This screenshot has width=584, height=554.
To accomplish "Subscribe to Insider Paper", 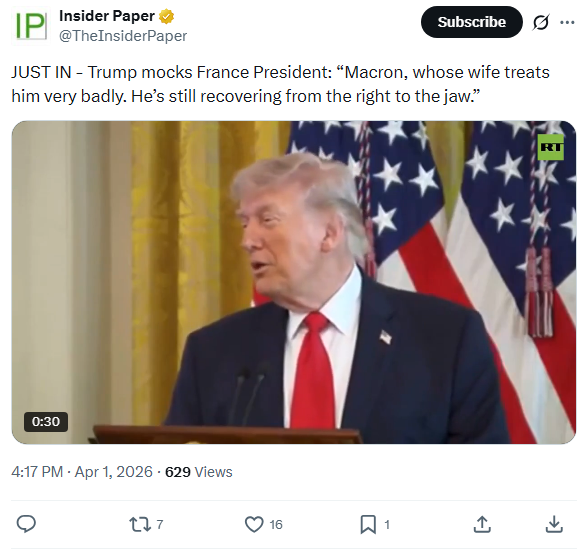I will point(472,22).
